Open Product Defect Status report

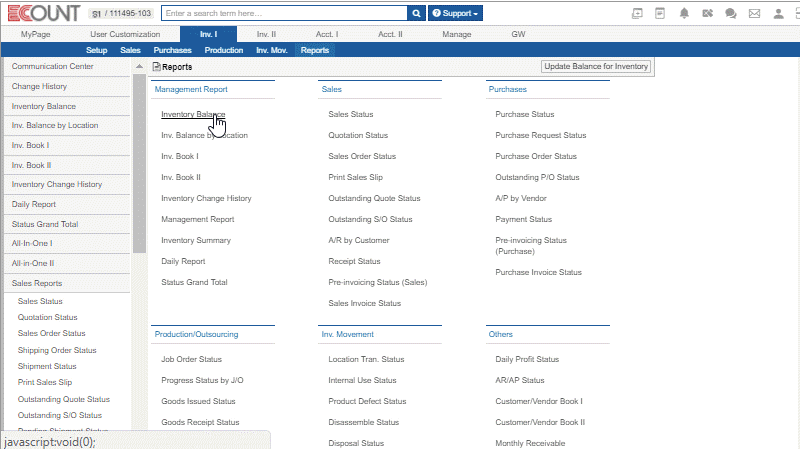pos(367,401)
